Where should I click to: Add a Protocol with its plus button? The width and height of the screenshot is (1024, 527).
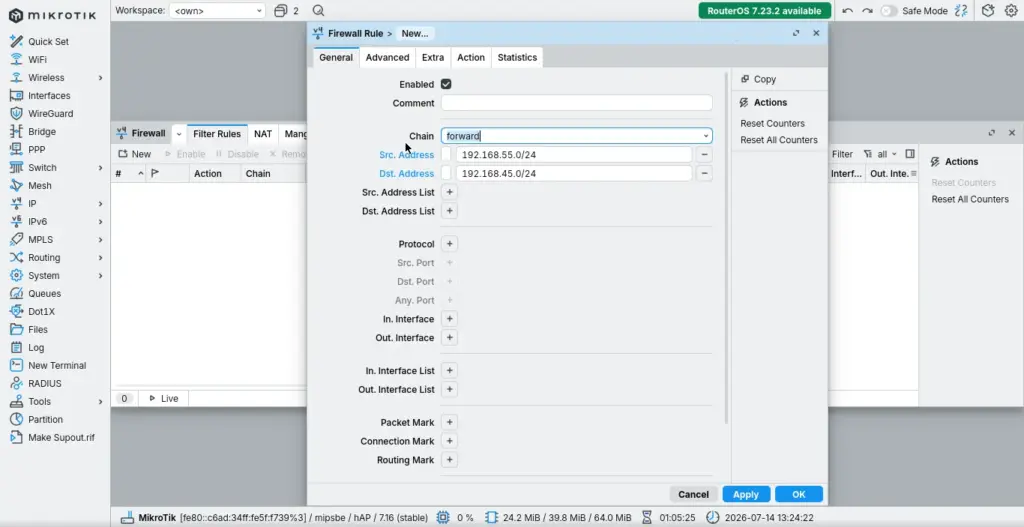pos(449,244)
